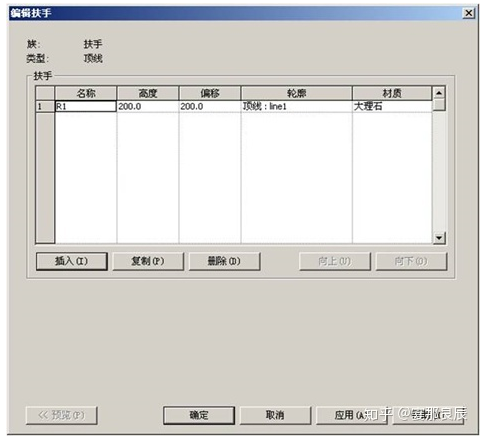Select the 偏移 cell 200.0
This screenshot has height=441, width=488.
tap(210, 106)
